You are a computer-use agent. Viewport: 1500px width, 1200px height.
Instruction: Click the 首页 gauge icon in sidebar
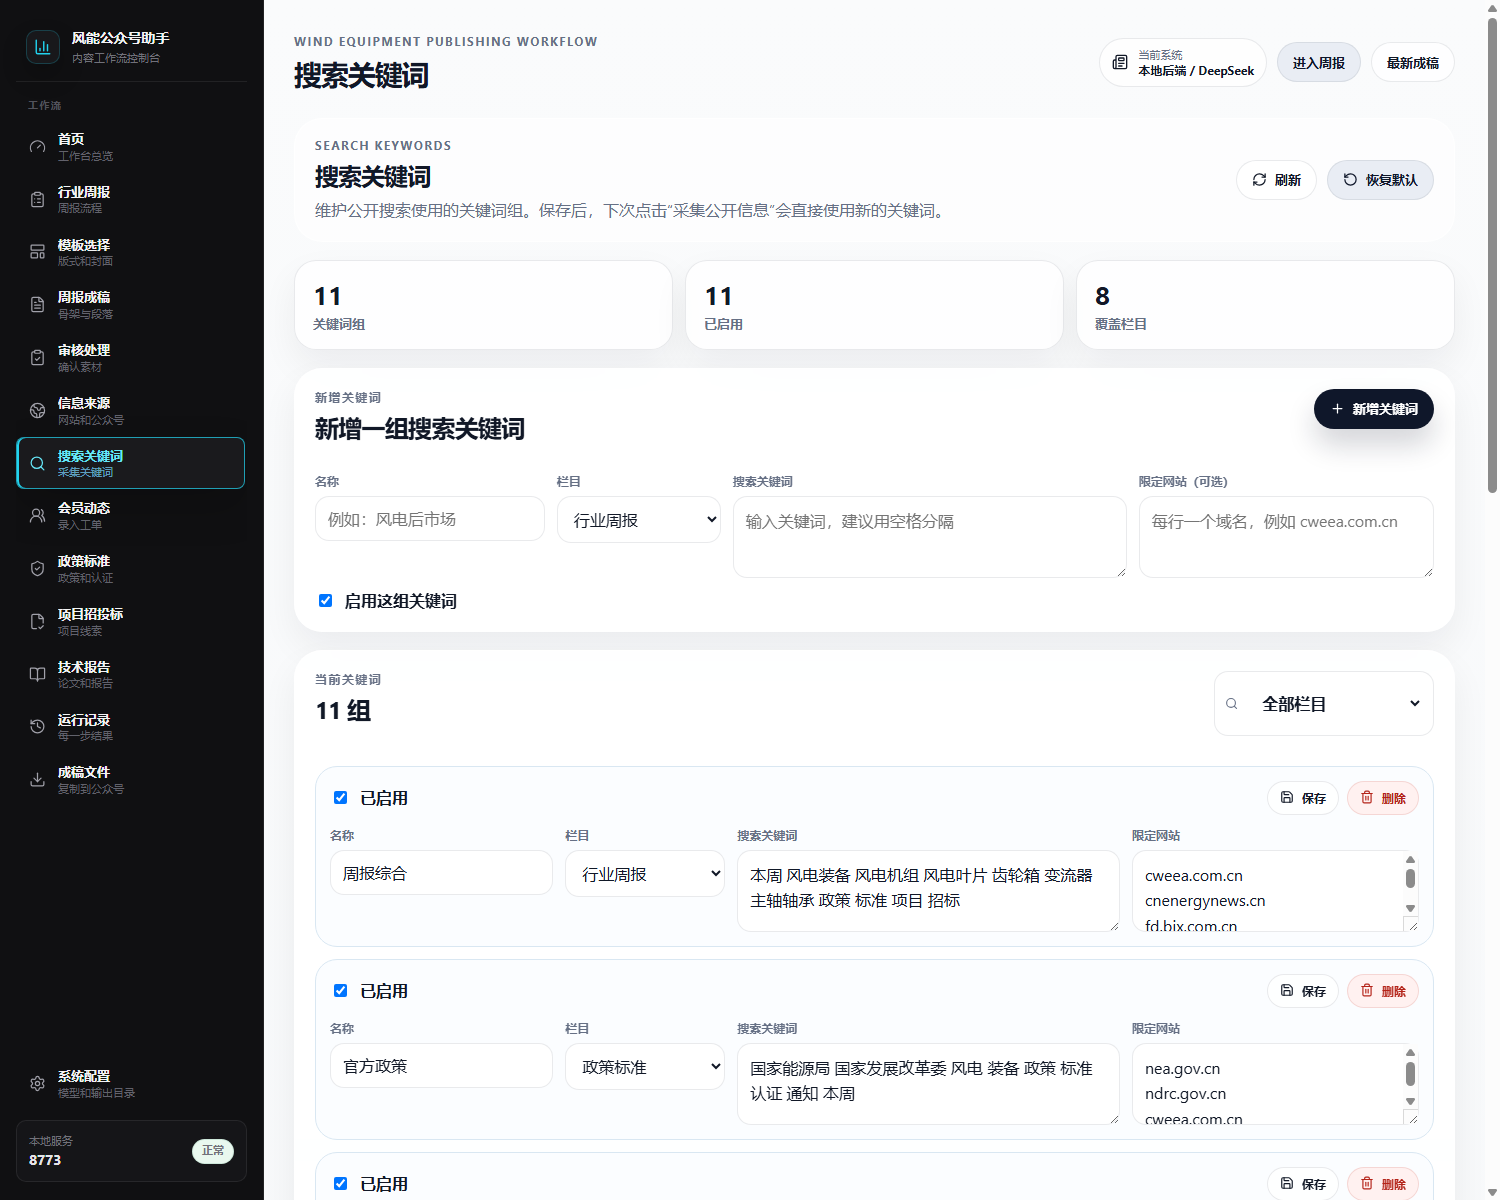coord(37,147)
